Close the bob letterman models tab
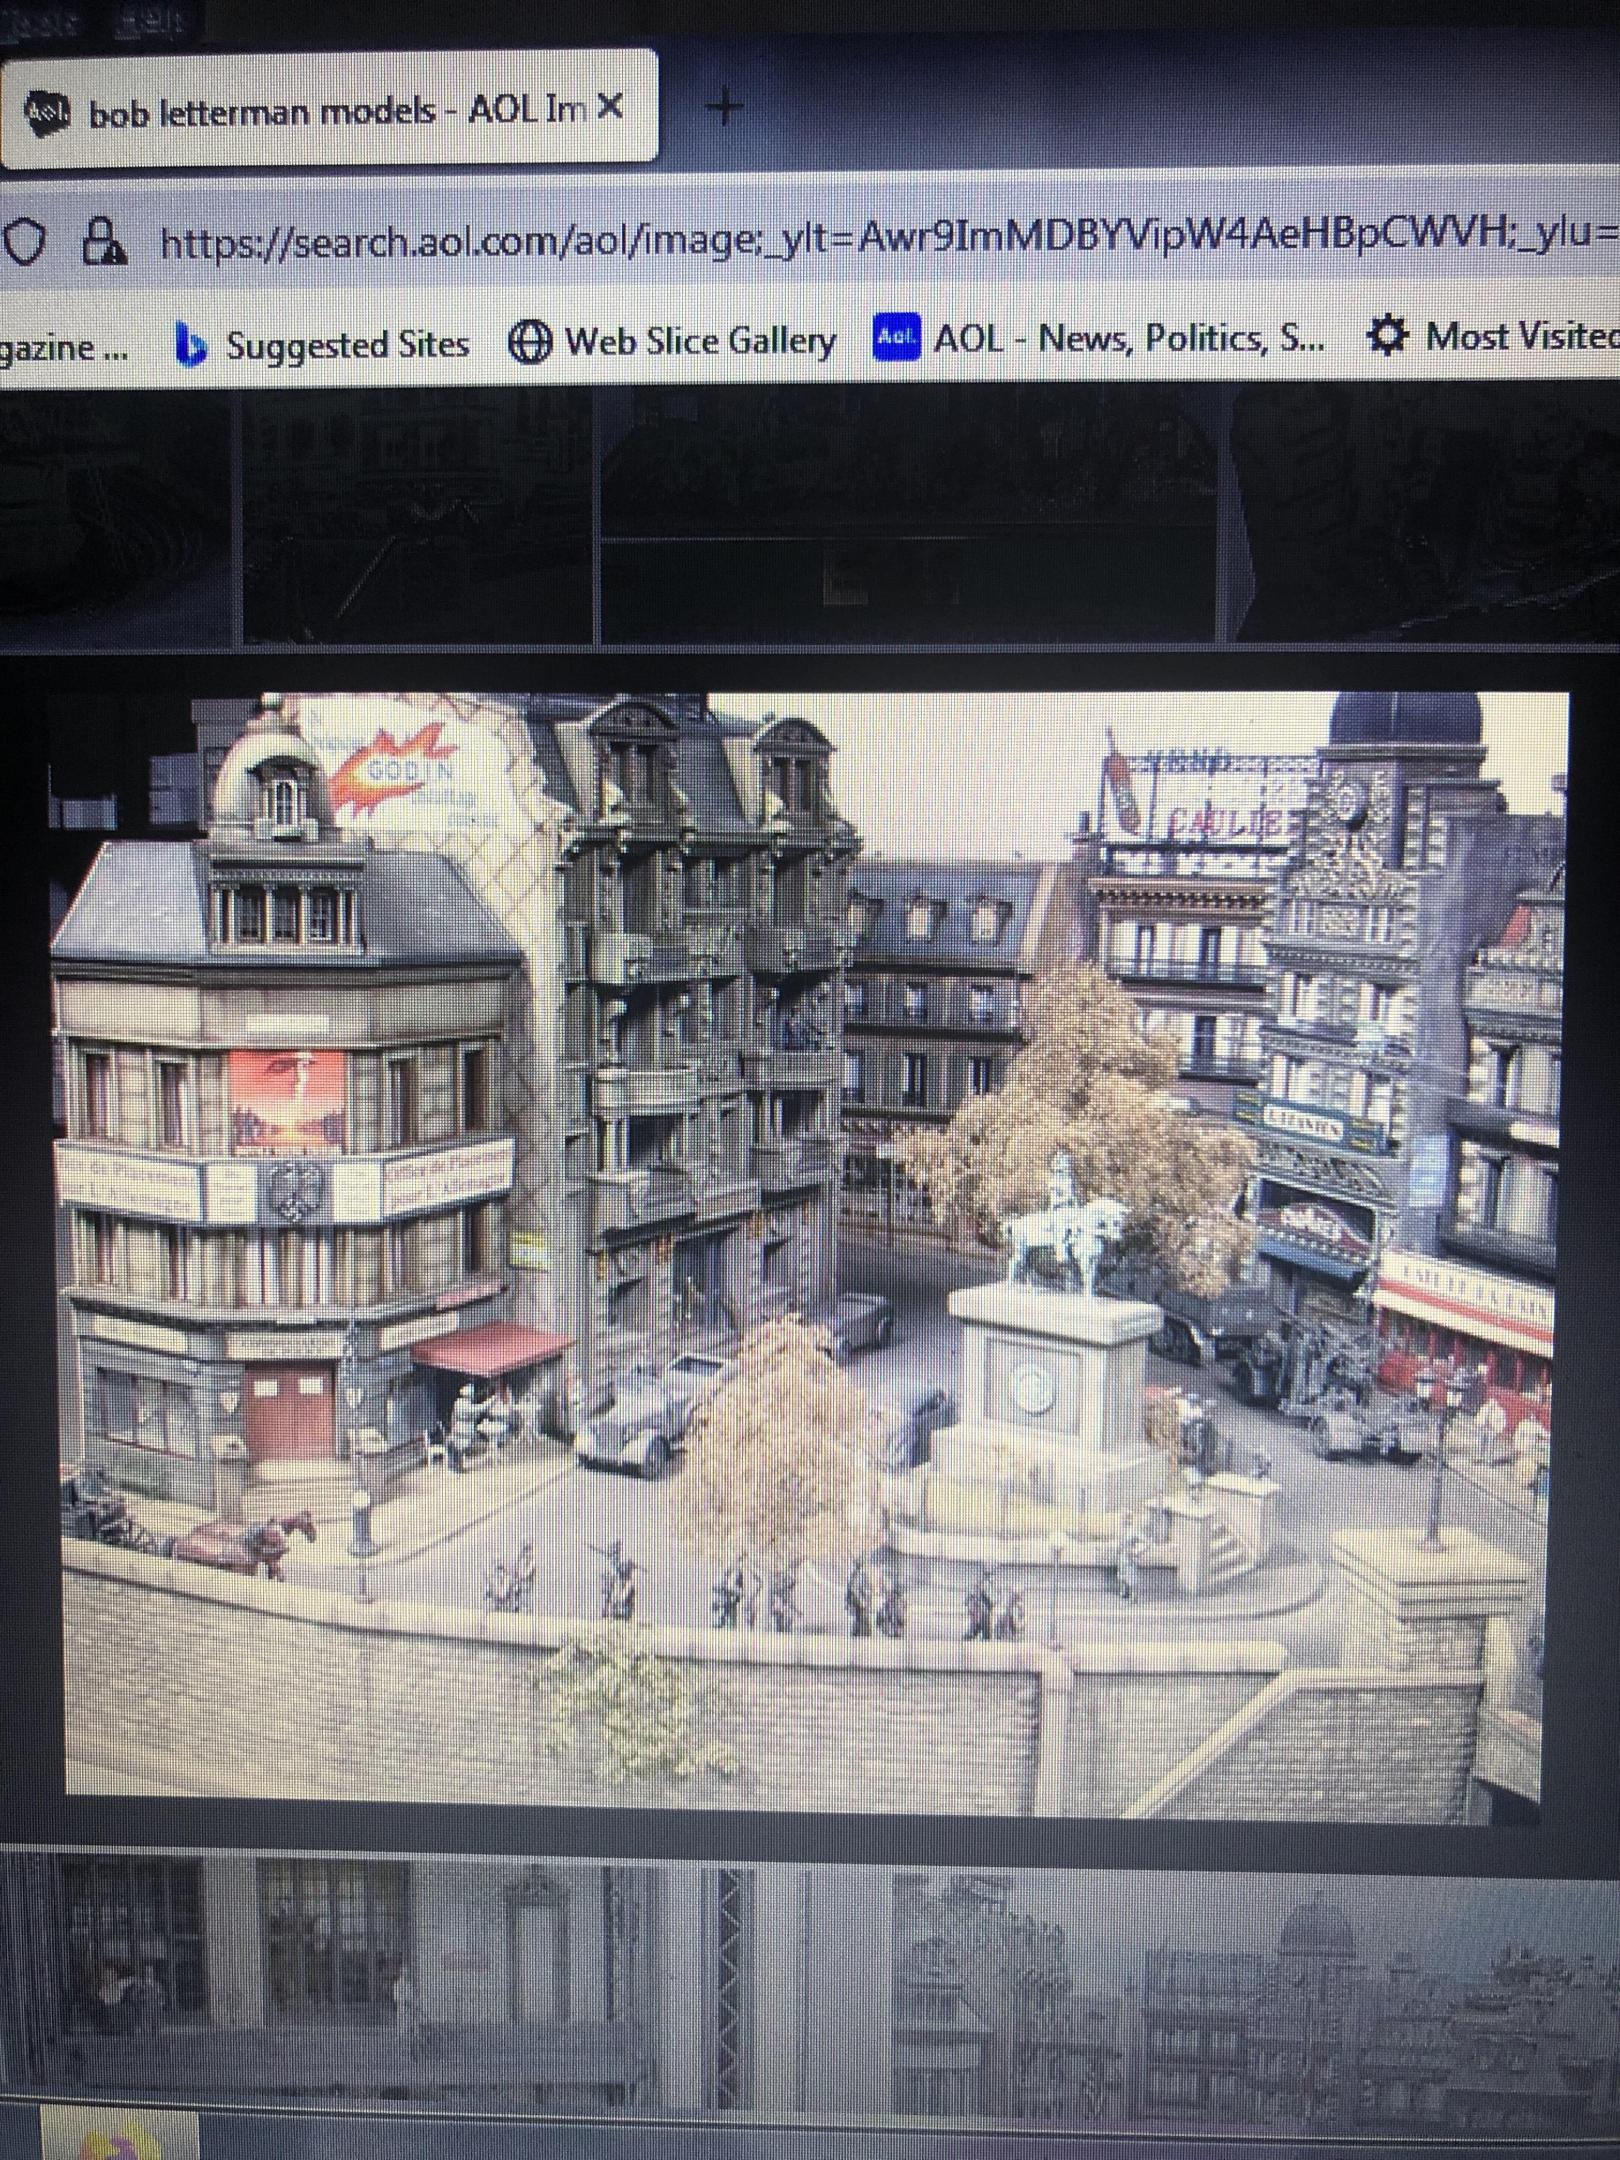 (x=609, y=106)
